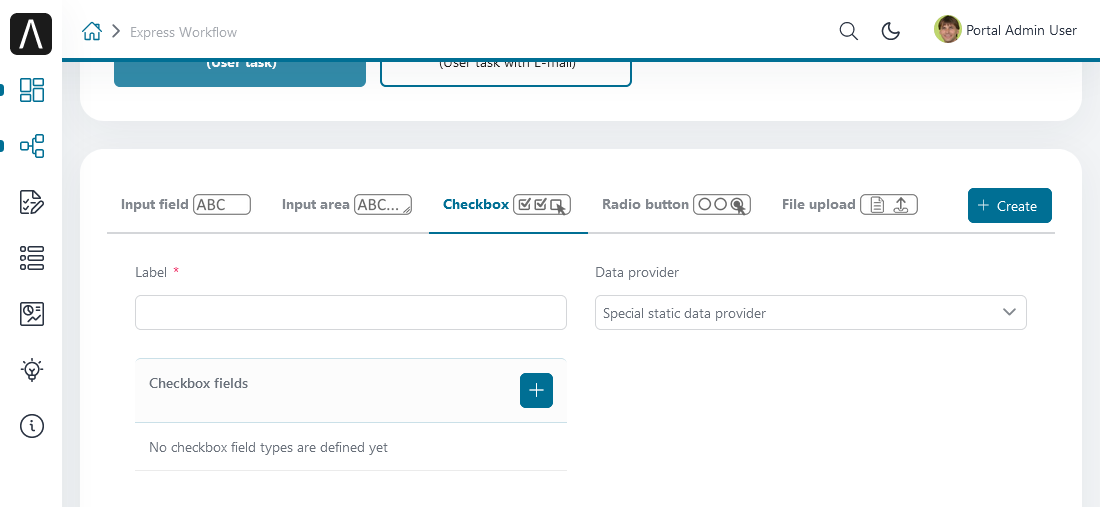1100x507 pixels.
Task: Open the dashboard icon in sidebar
Action: pyautogui.click(x=32, y=90)
